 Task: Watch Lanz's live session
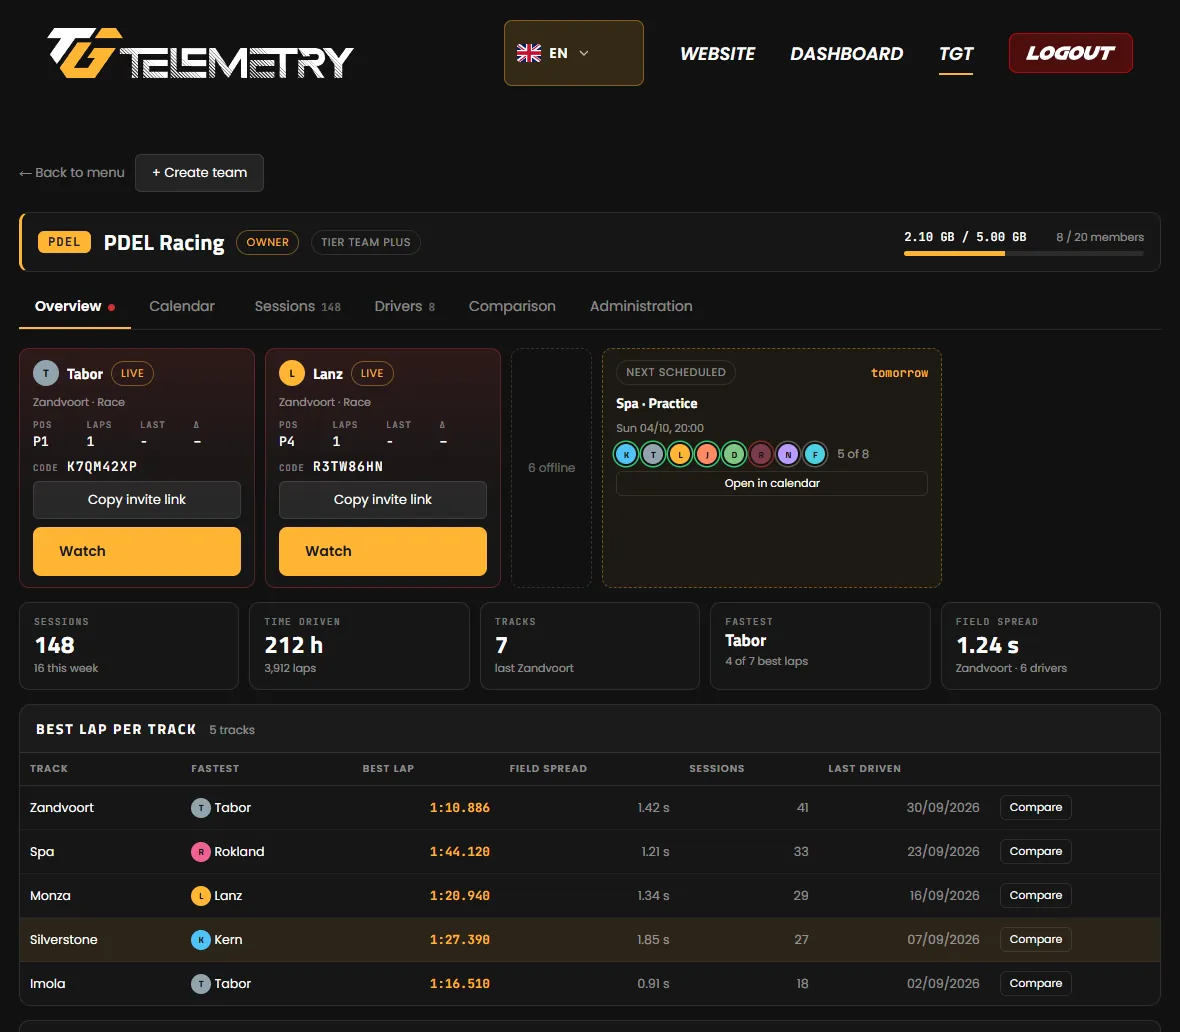383,552
